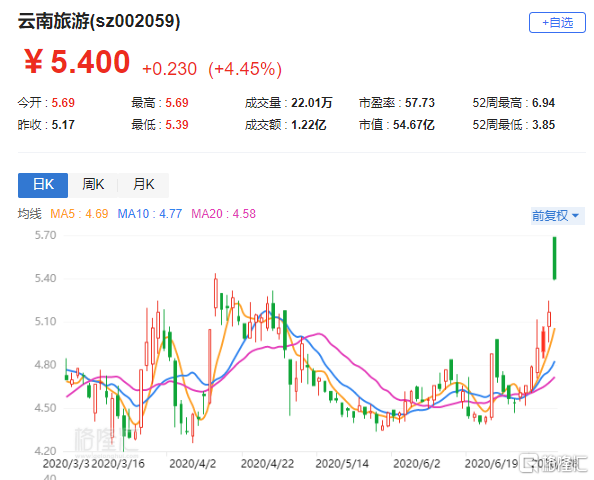
Task: Click the 均线 label
Action: [29, 214]
